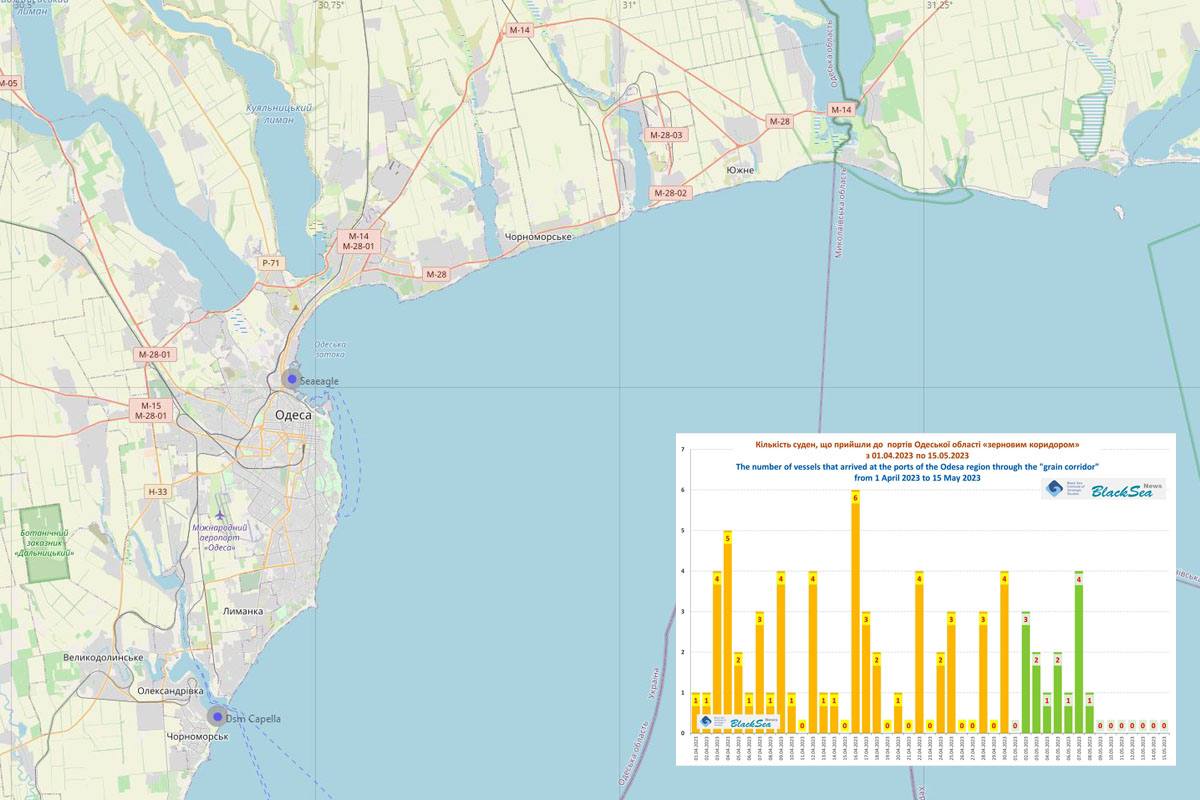This screenshot has width=1200, height=800.
Task: Click the M-15 highway shield
Action: (150, 405)
